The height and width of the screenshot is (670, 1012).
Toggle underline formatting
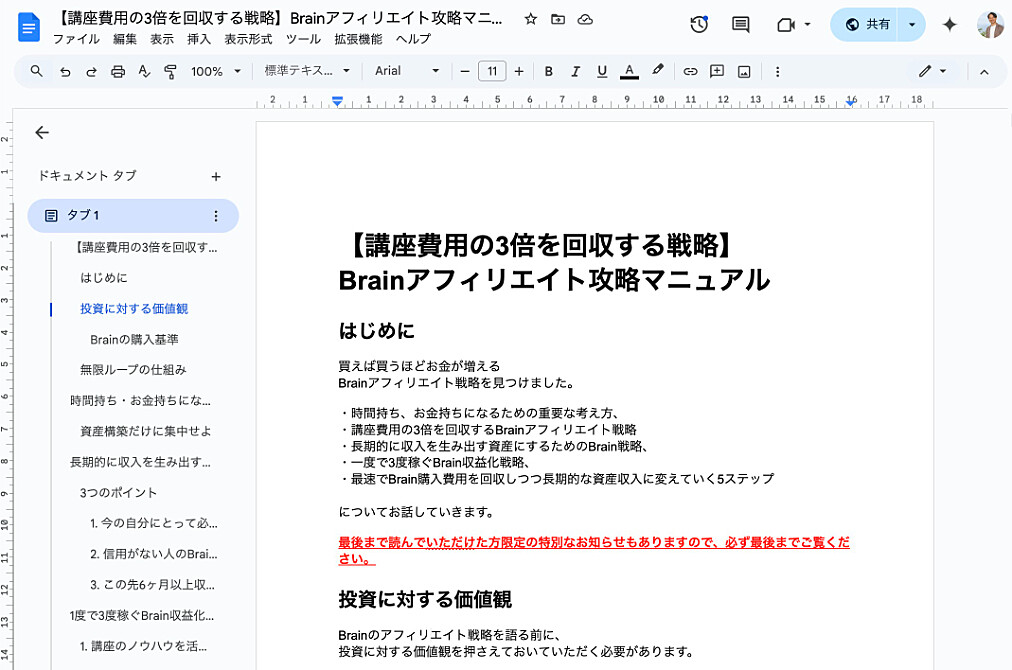(602, 71)
